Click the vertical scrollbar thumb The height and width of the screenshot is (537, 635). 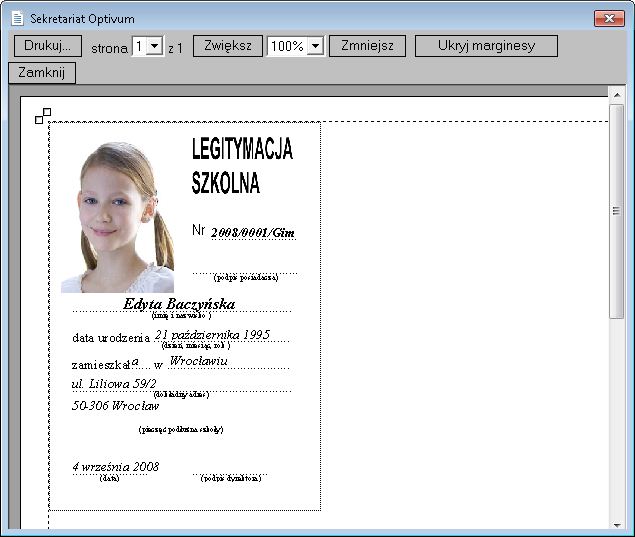(617, 211)
